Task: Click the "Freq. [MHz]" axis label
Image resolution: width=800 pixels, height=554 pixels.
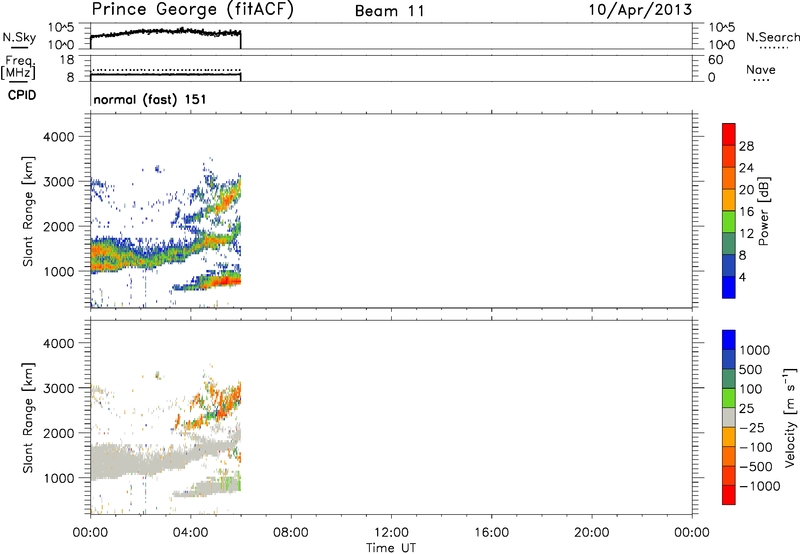Action: [18, 68]
